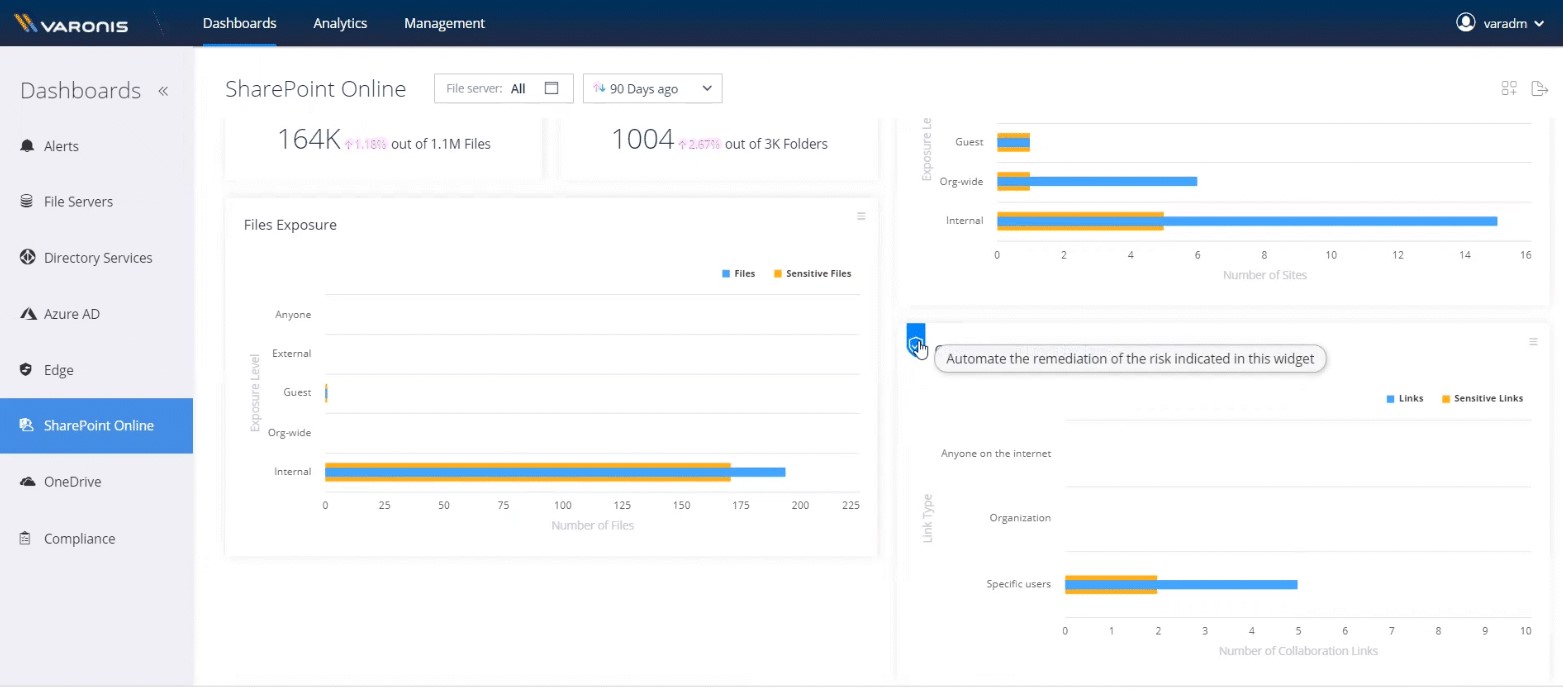The height and width of the screenshot is (690, 1563).
Task: Click the blue Internal files bar
Action: (758, 472)
